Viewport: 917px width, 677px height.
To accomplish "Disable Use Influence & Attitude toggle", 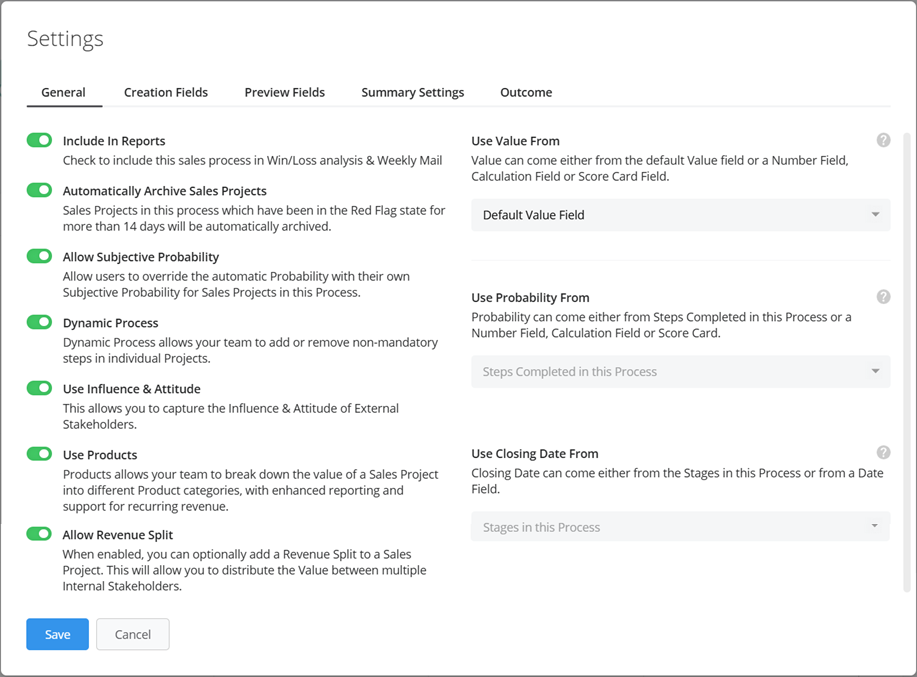I will pos(39,388).
